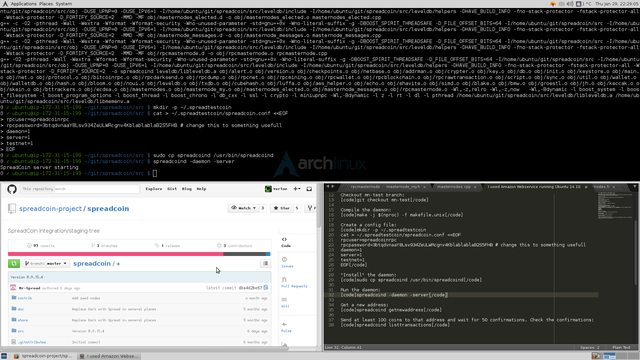Open Pull Requests in the GitHub sidebar
Screen dimensions: 640x360
(x=294, y=282)
